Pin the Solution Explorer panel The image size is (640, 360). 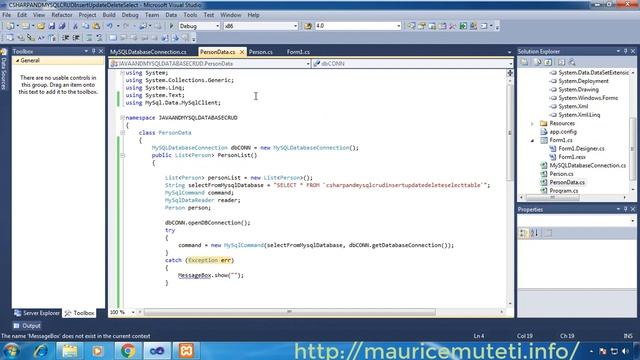625,51
